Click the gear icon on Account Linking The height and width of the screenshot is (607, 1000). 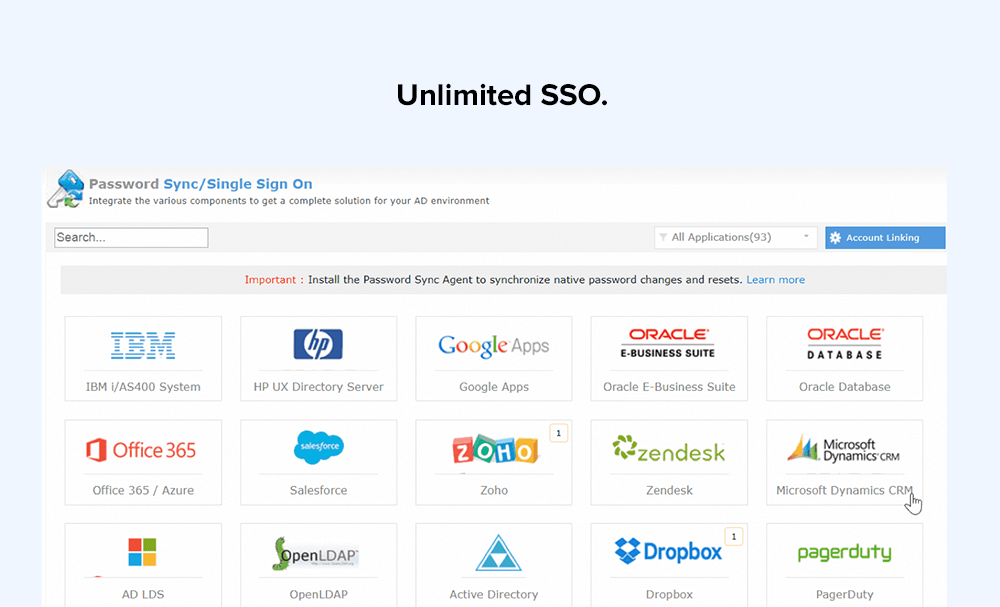pyautogui.click(x=835, y=238)
